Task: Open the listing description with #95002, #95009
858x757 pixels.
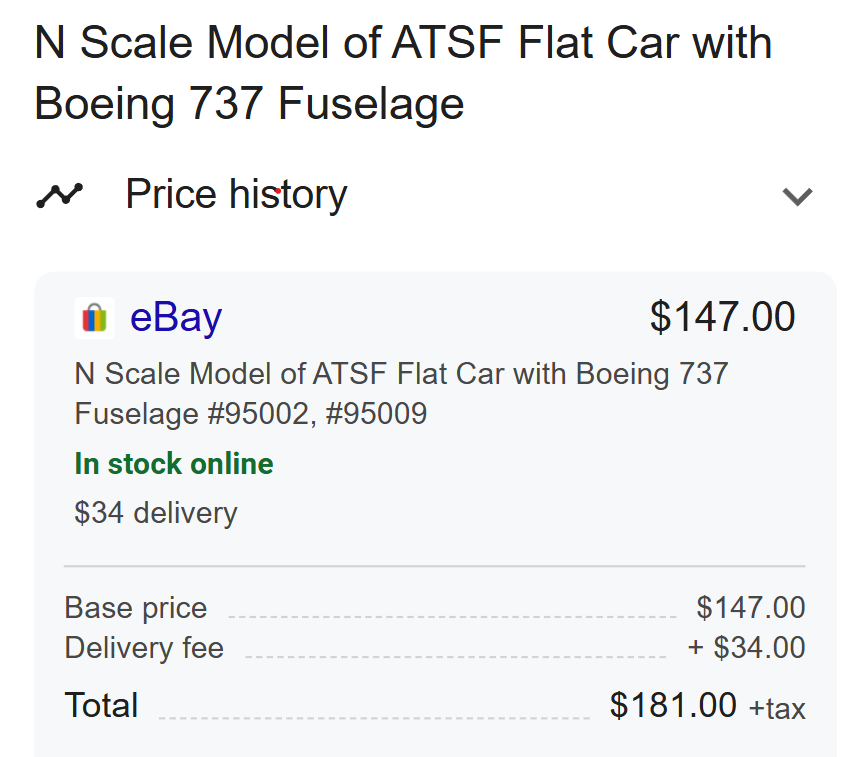Action: [401, 393]
